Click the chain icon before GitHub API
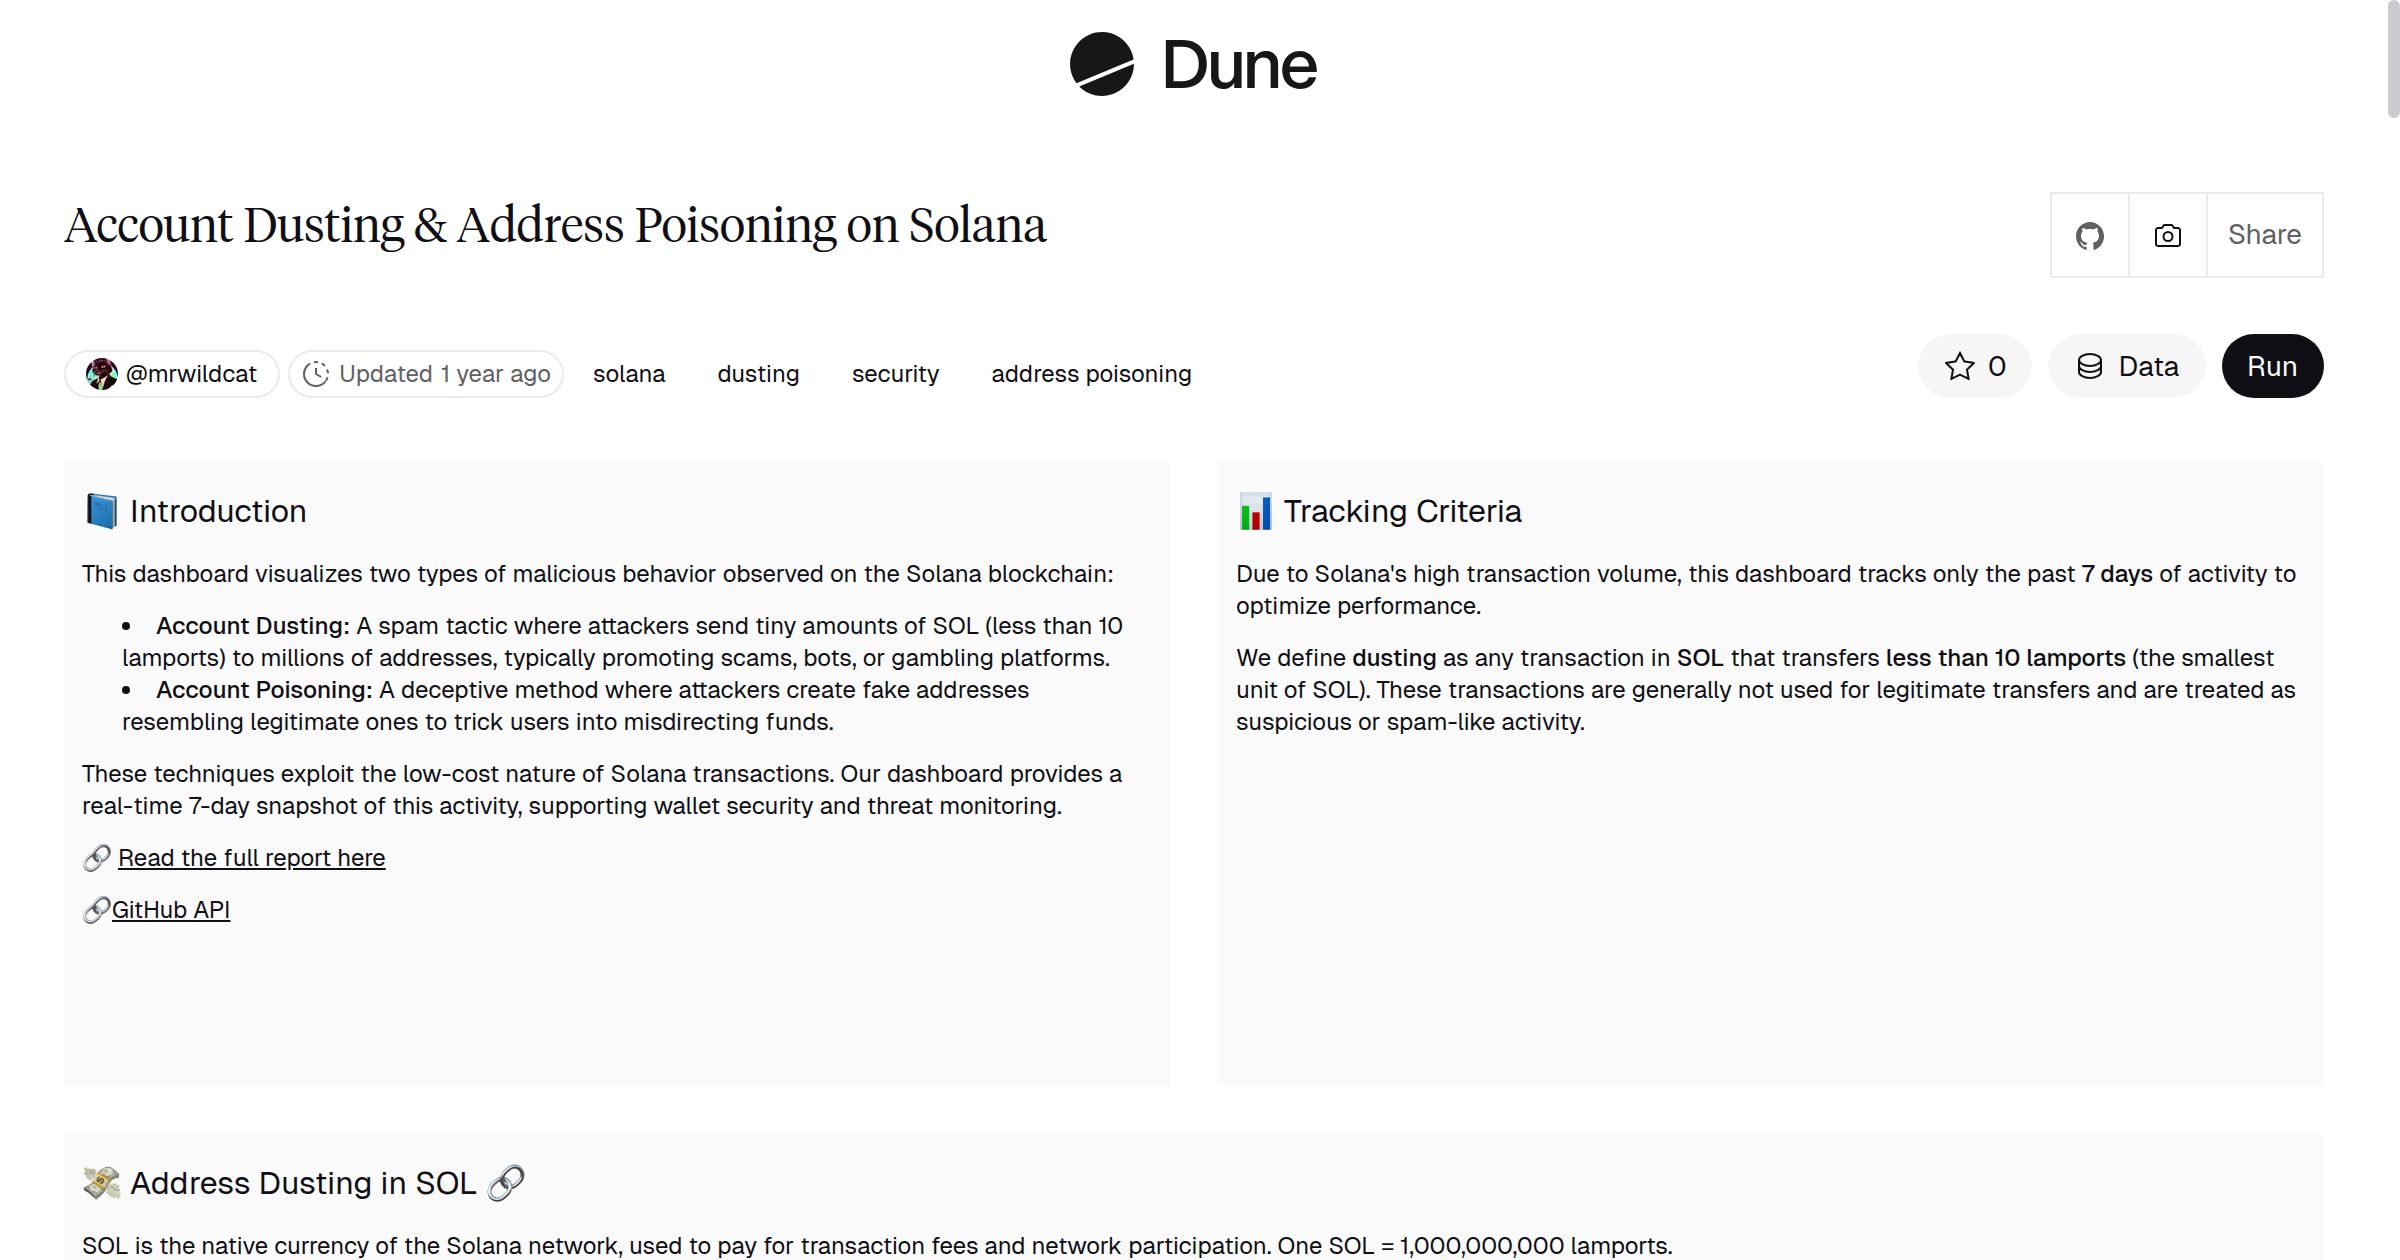Viewport: 2400px width, 1260px height. (95, 909)
